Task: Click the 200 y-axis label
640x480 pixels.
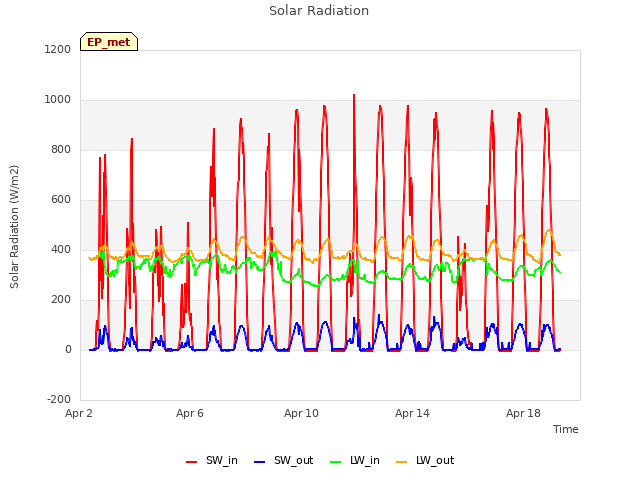Action: coord(61,300)
